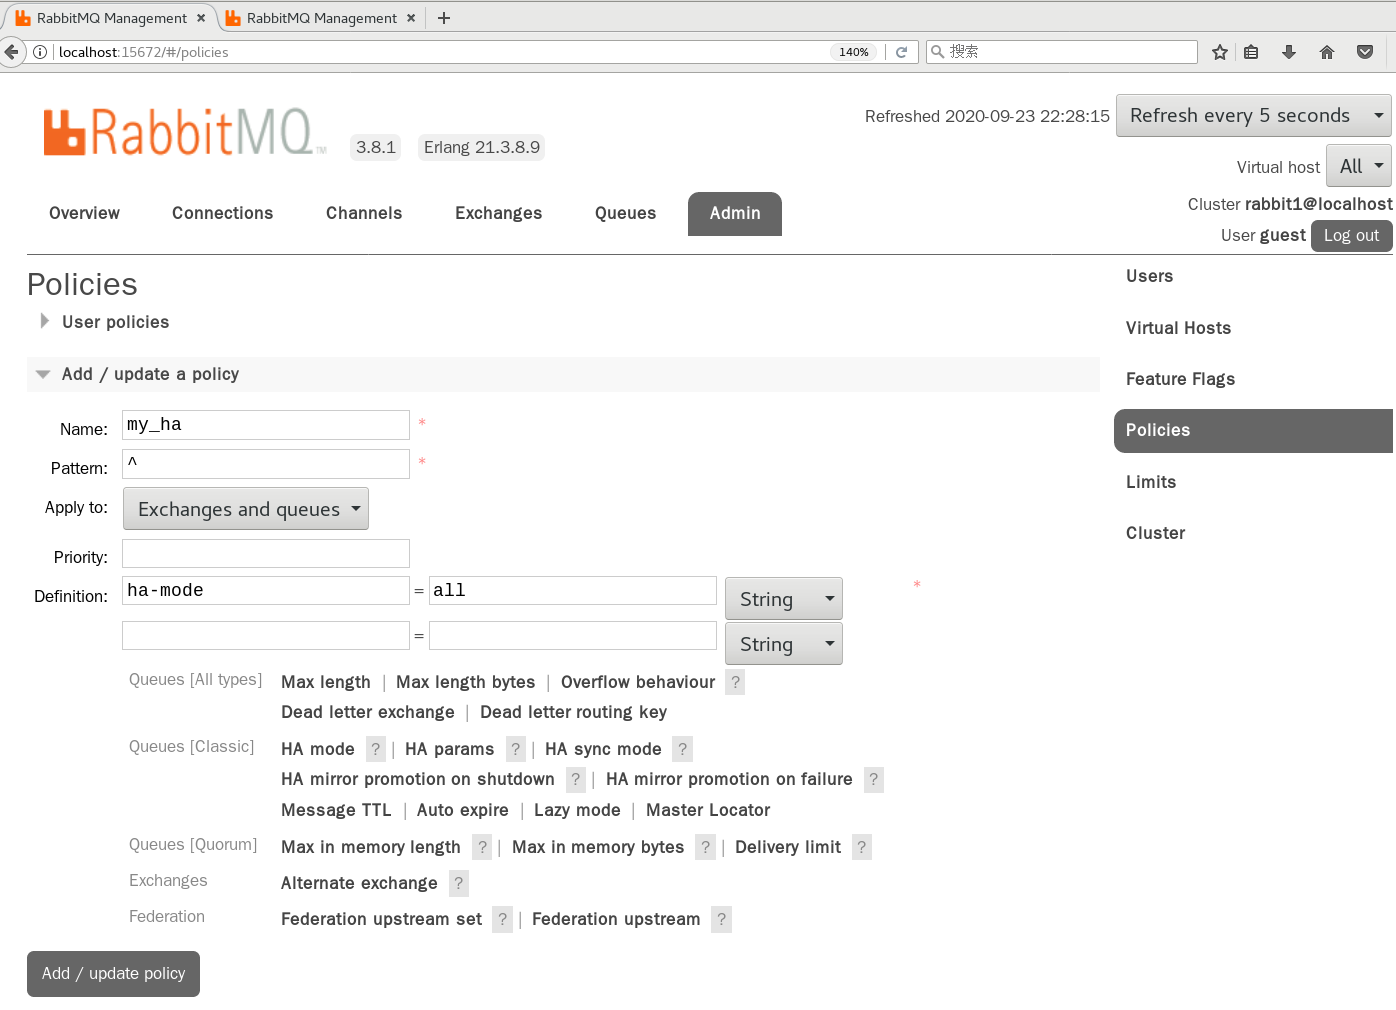Show help for HA mirror promotion on shutdown
1396x1010 pixels.
point(576,779)
